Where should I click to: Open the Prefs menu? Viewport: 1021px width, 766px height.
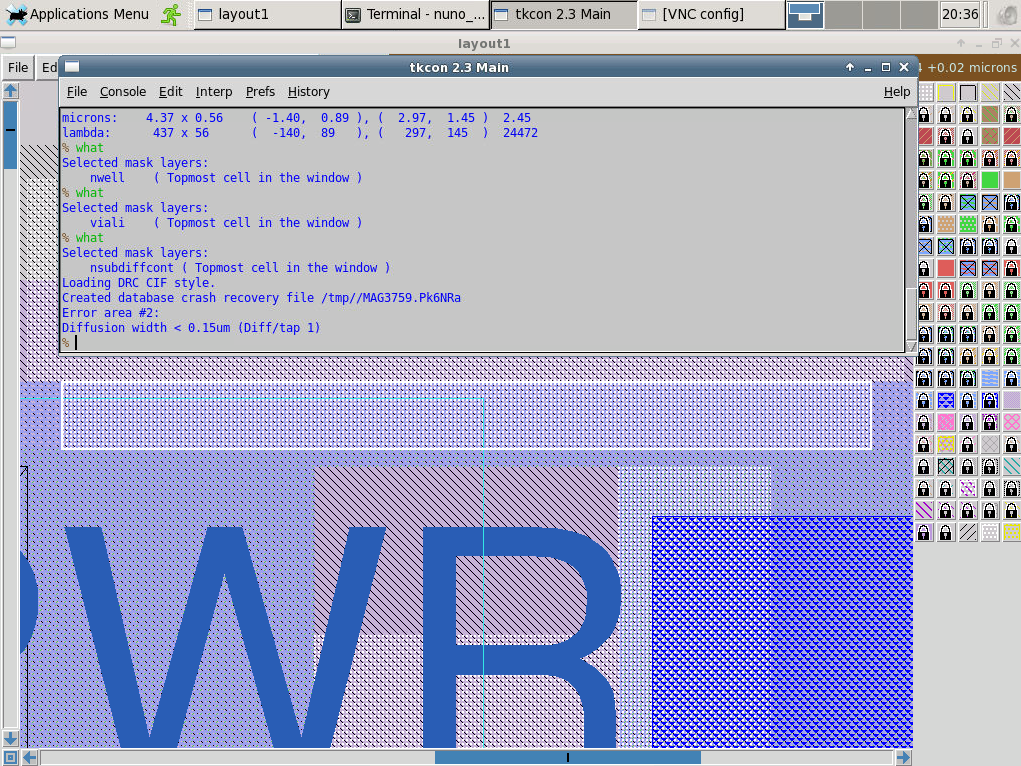point(260,92)
